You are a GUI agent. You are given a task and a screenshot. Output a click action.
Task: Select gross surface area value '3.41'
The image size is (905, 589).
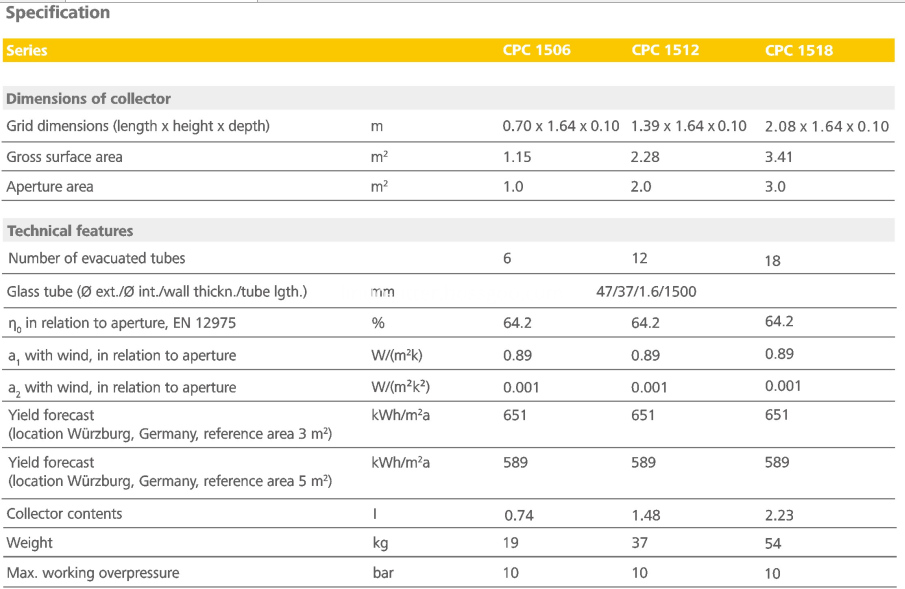pos(779,157)
